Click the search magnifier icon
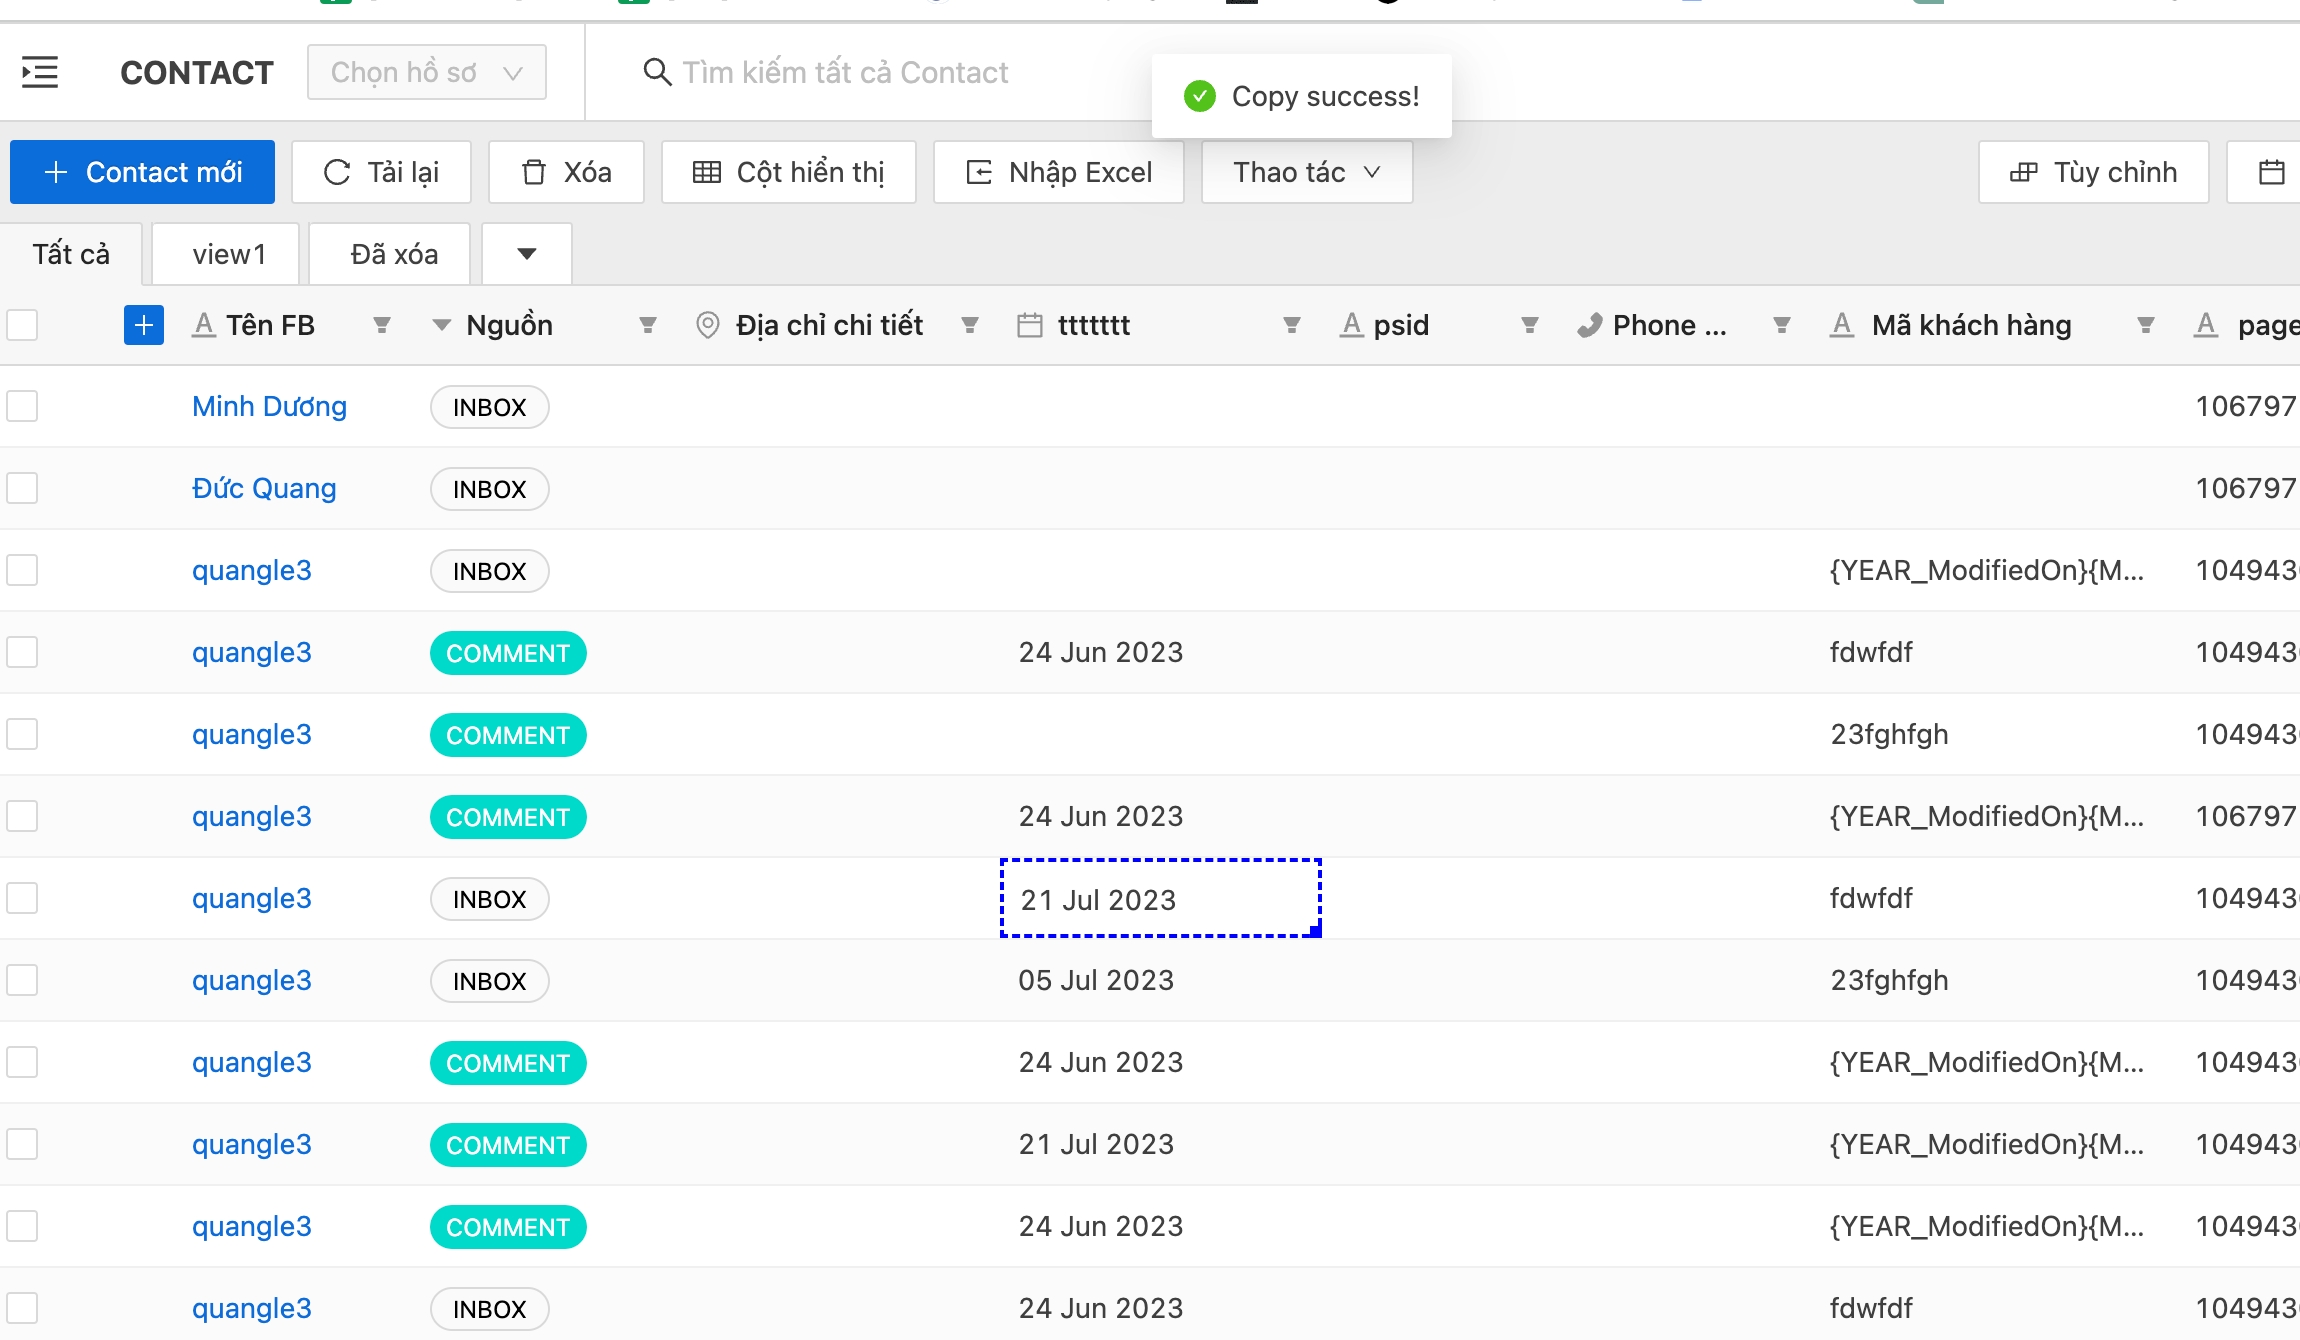Image resolution: width=2300 pixels, height=1340 pixels. (x=657, y=72)
